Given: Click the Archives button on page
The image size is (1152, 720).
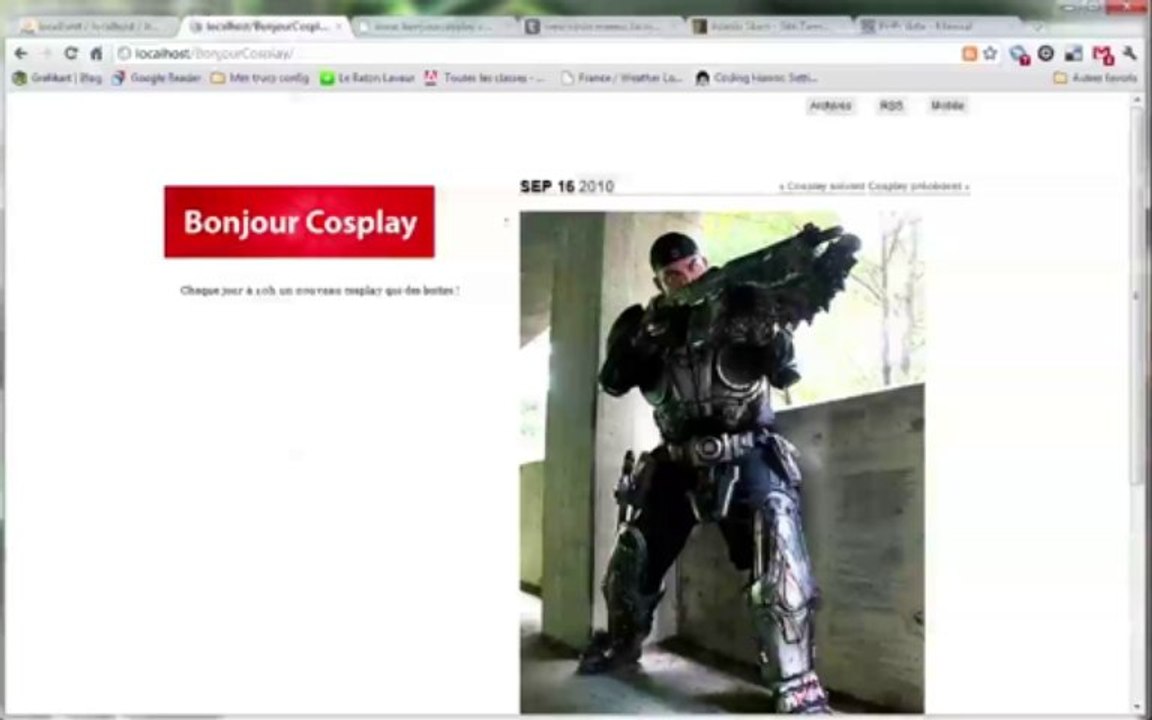Looking at the screenshot, I should (x=830, y=106).
